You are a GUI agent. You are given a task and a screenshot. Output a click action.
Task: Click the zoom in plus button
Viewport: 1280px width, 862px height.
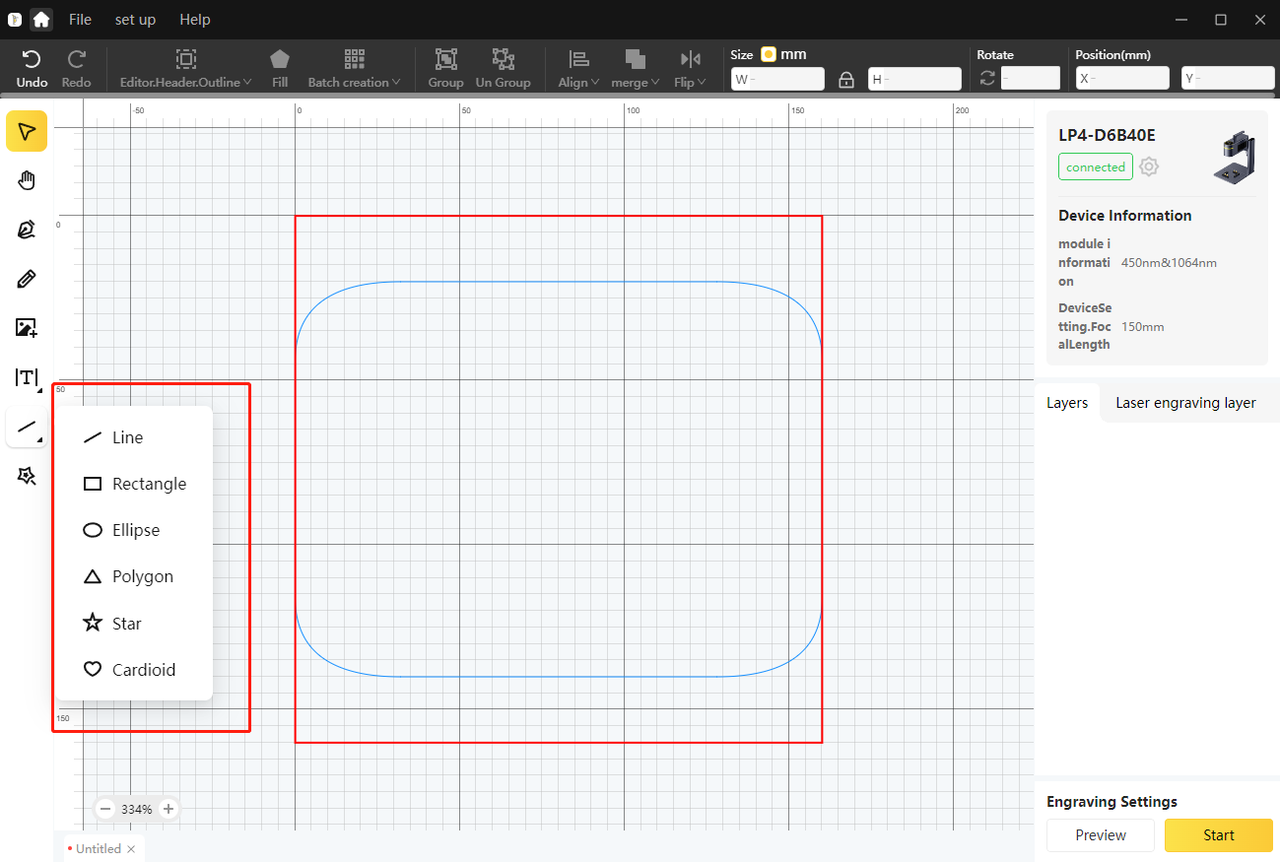pyautogui.click(x=168, y=809)
